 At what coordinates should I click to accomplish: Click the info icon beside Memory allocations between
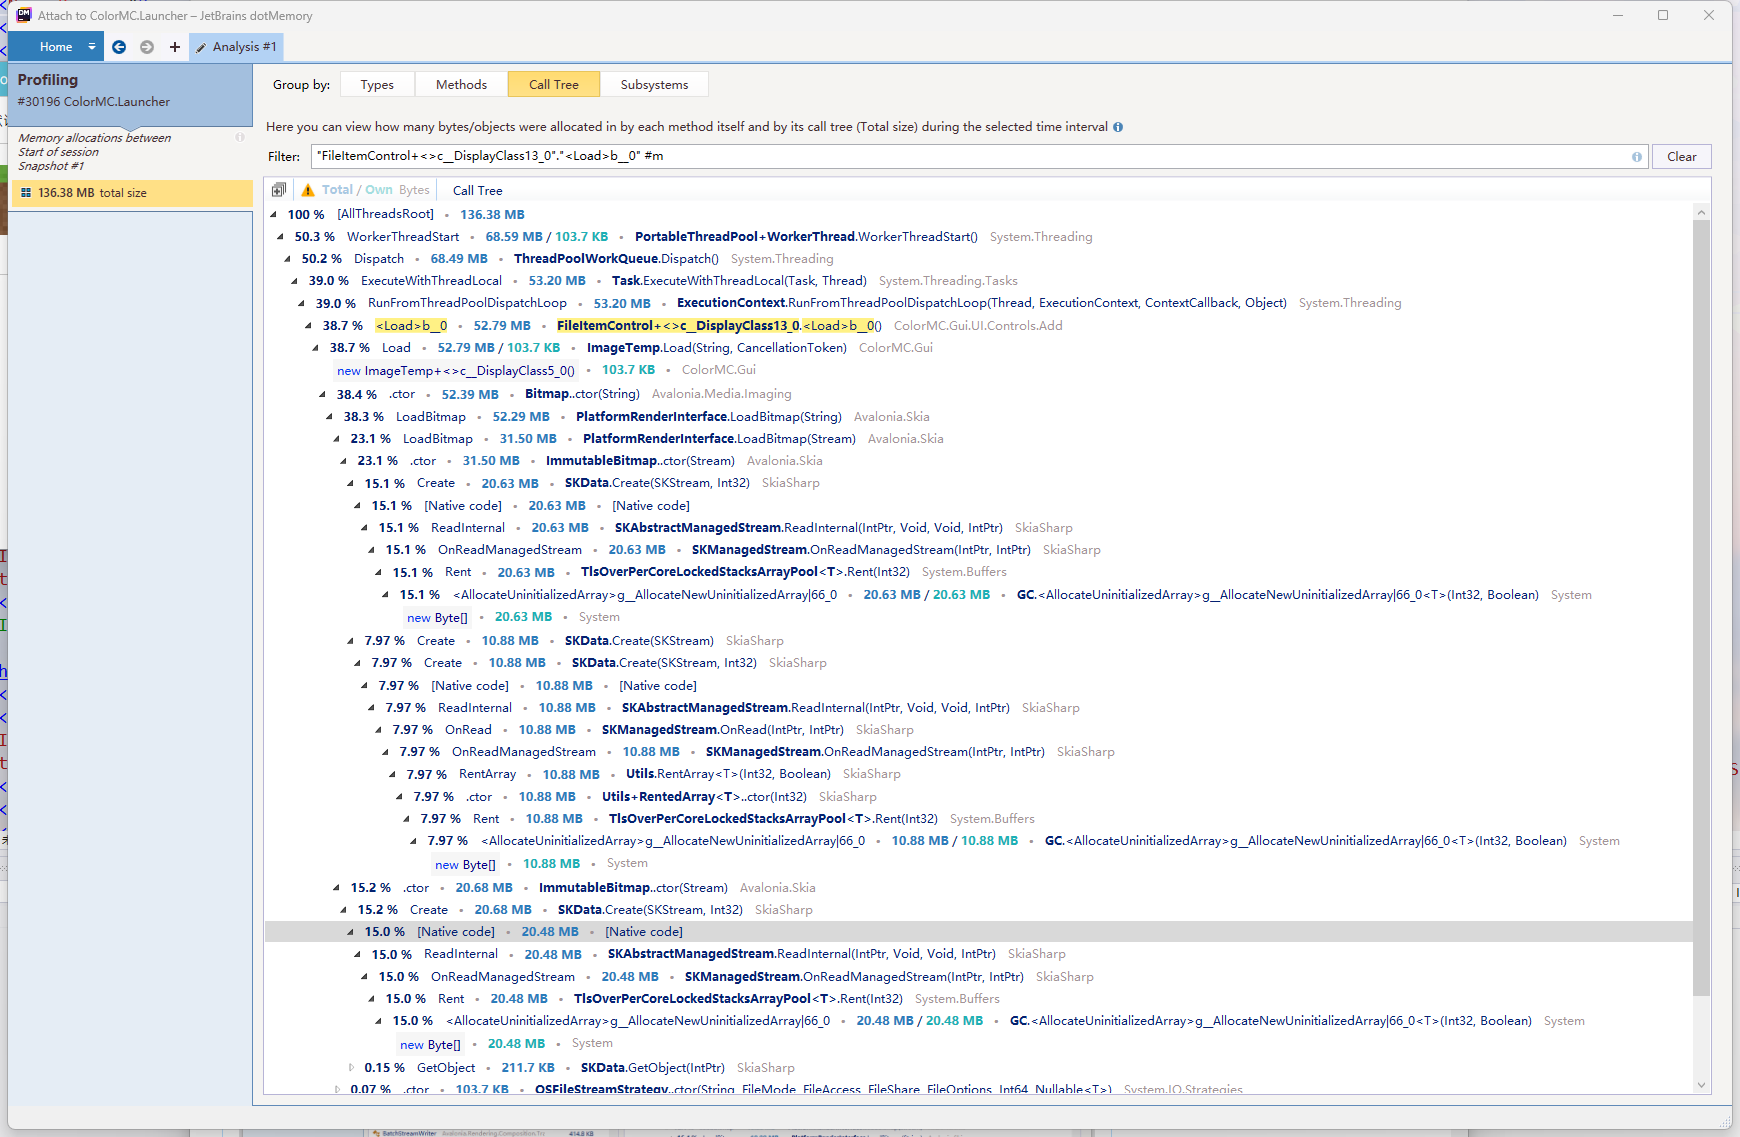239,137
